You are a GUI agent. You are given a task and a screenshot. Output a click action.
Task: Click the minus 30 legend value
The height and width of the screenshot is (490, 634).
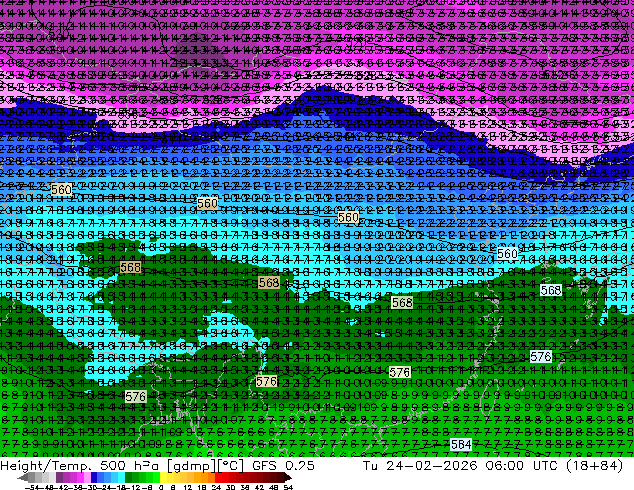(92, 488)
